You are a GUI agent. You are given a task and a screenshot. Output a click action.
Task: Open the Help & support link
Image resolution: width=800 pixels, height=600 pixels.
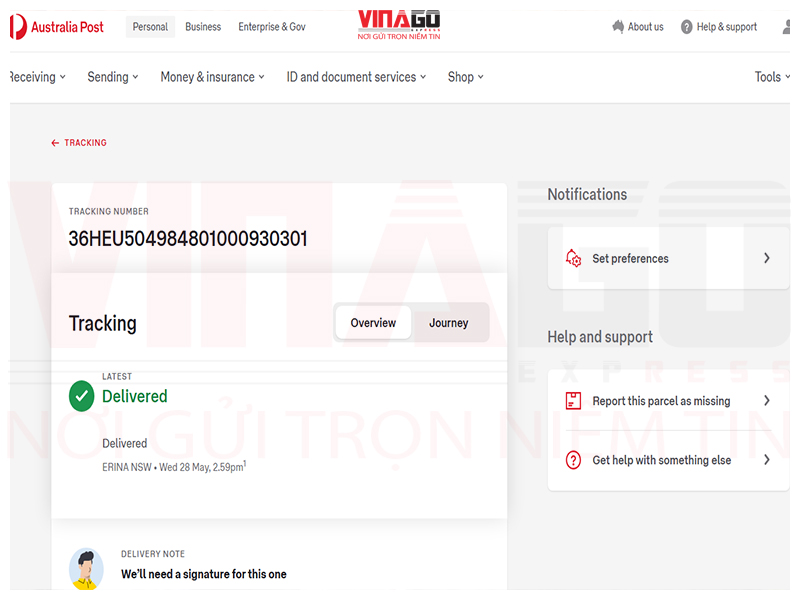tap(719, 27)
